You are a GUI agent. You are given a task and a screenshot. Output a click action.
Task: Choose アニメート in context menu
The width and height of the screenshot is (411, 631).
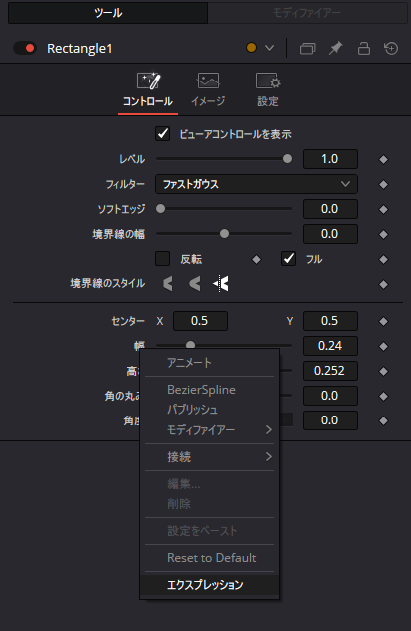point(209,363)
